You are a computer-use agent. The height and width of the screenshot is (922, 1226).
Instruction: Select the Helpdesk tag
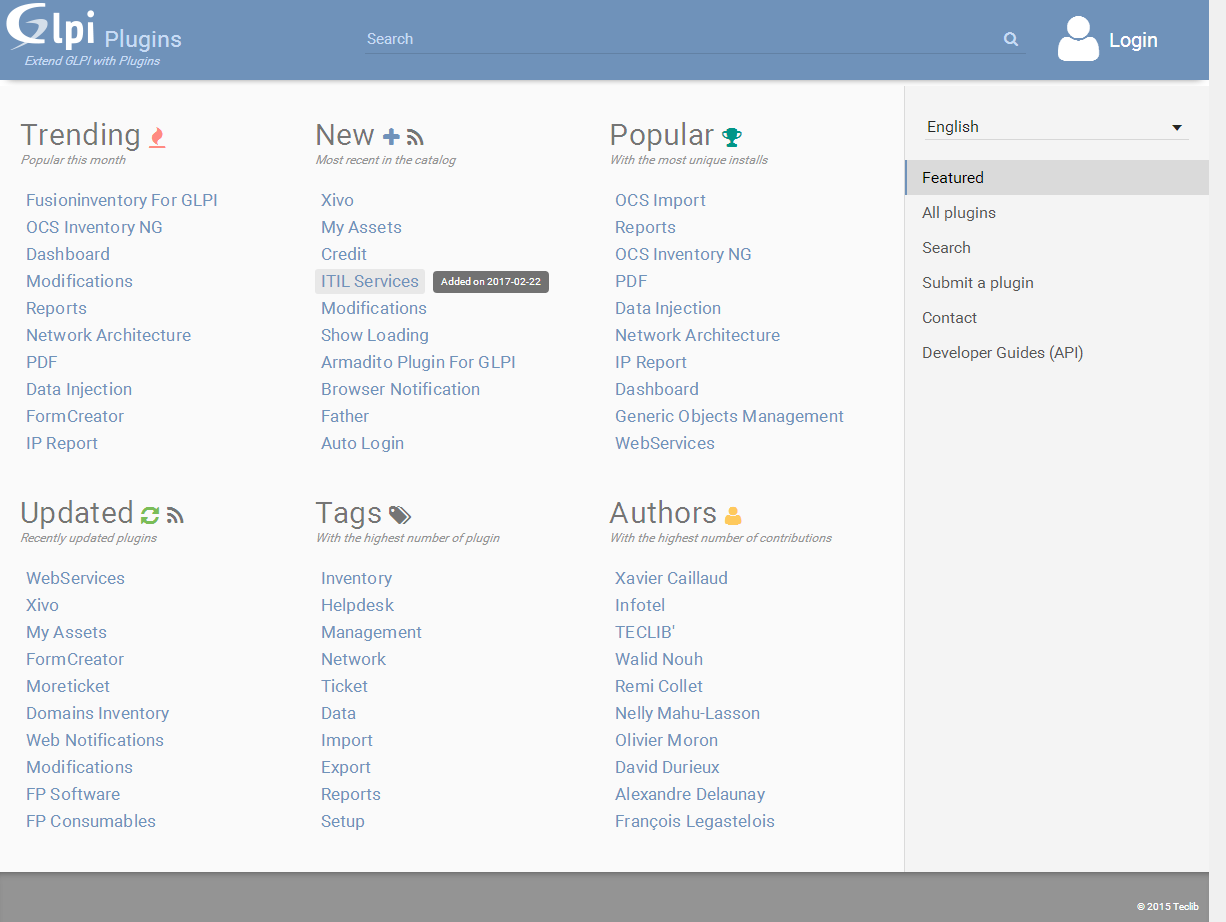pos(357,605)
